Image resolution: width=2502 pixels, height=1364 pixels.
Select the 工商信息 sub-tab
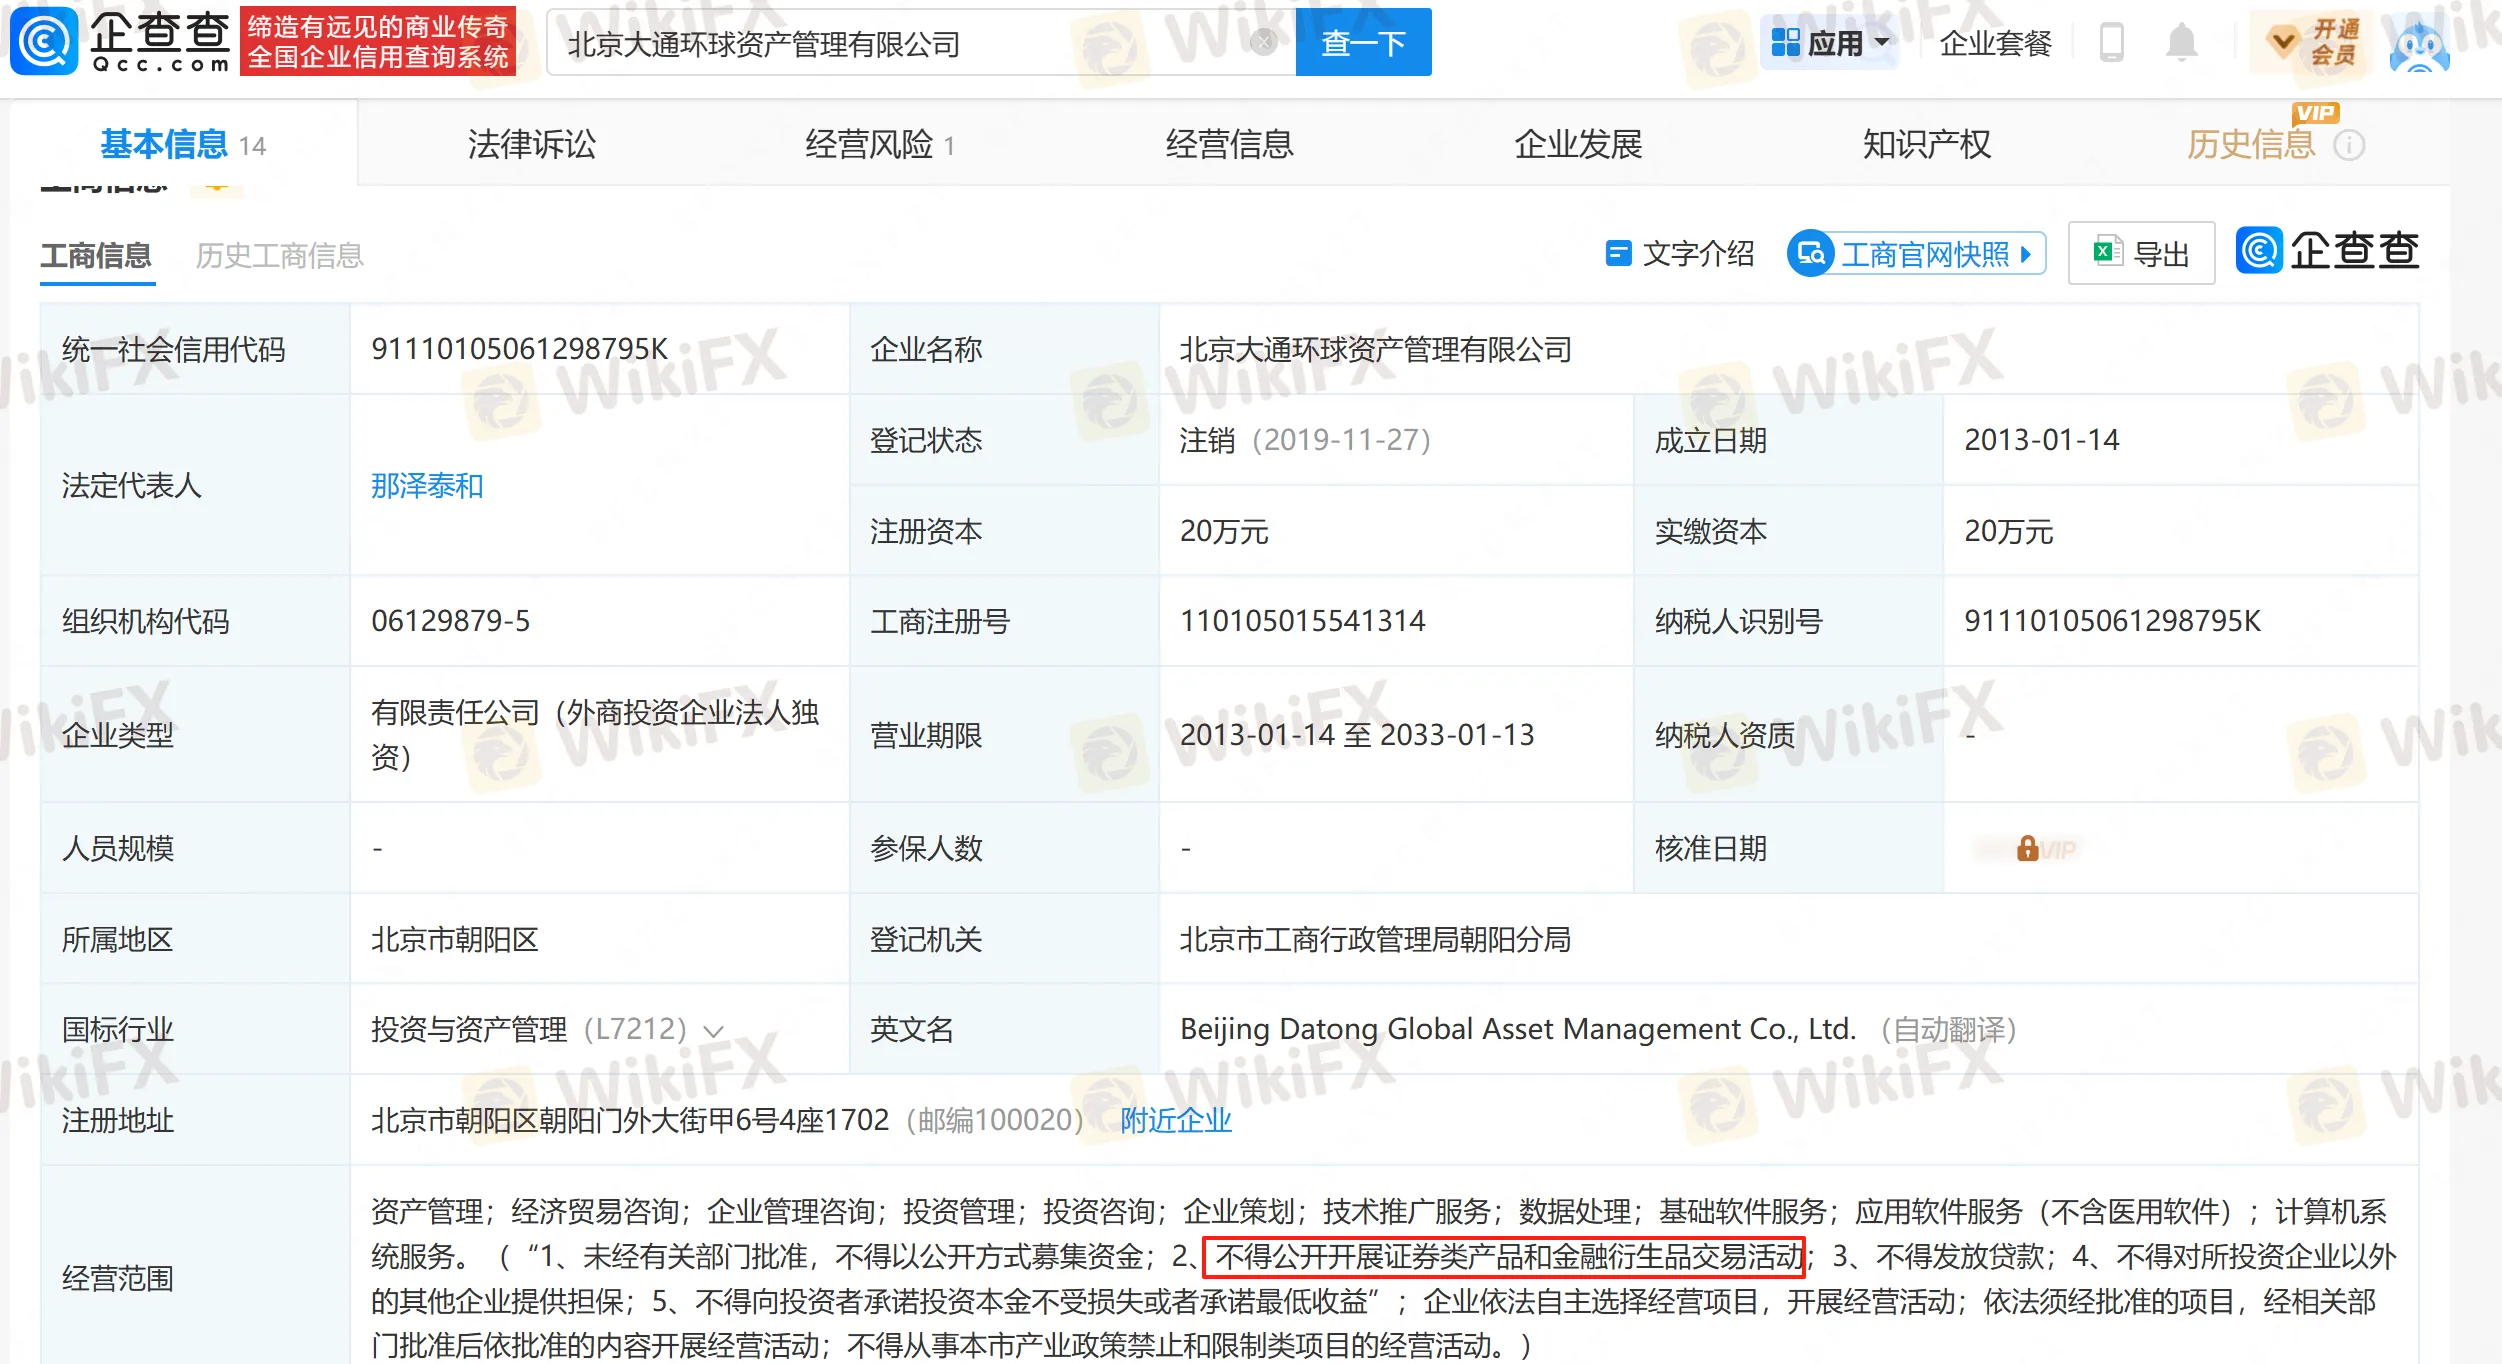coord(96,256)
